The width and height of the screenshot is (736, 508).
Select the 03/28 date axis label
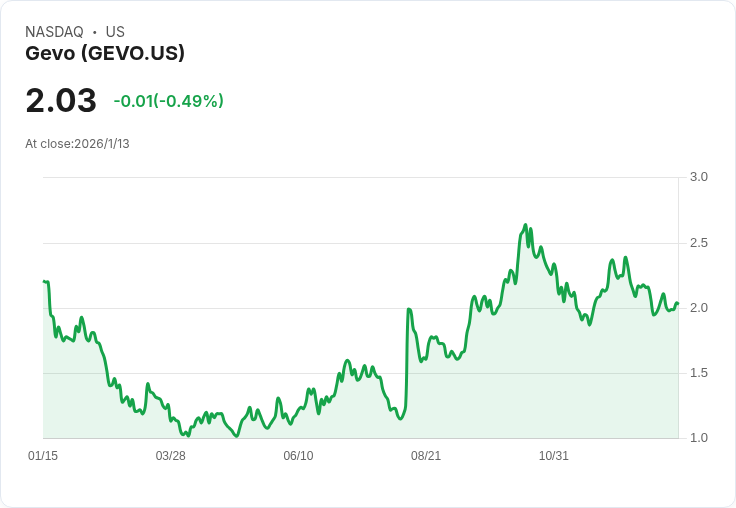point(170,456)
